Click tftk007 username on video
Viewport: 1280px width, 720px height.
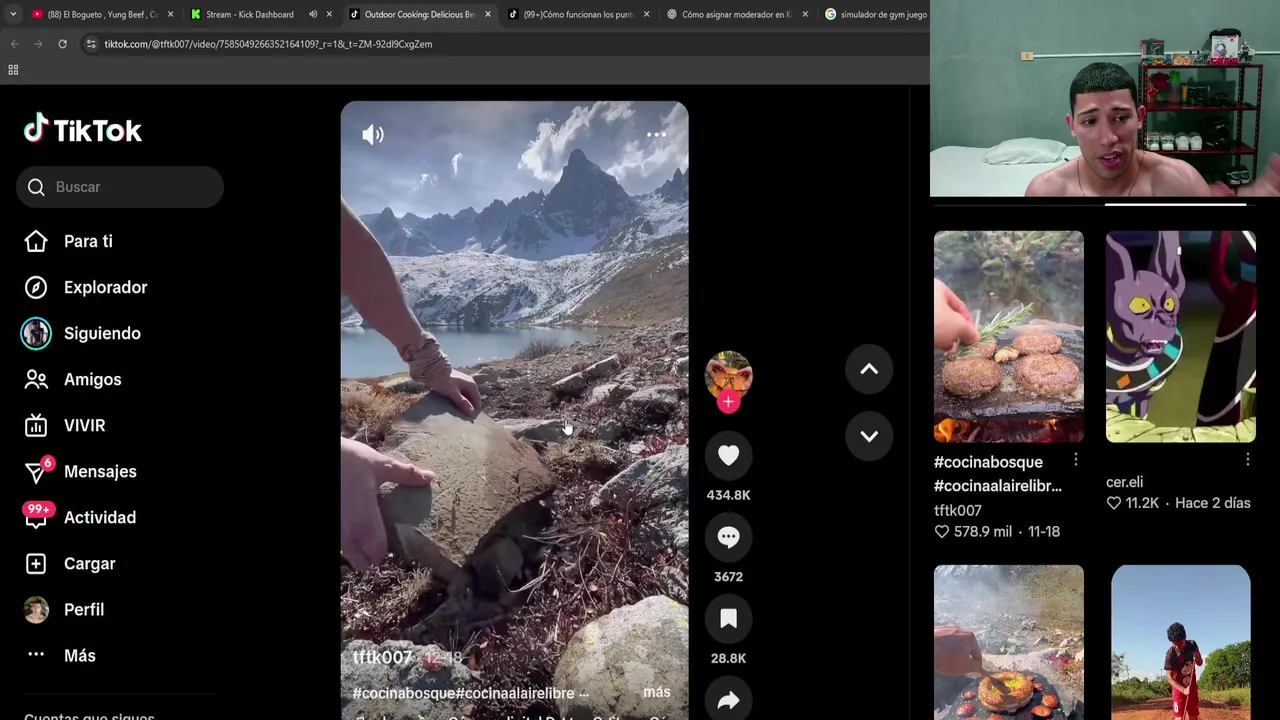[x=383, y=657]
